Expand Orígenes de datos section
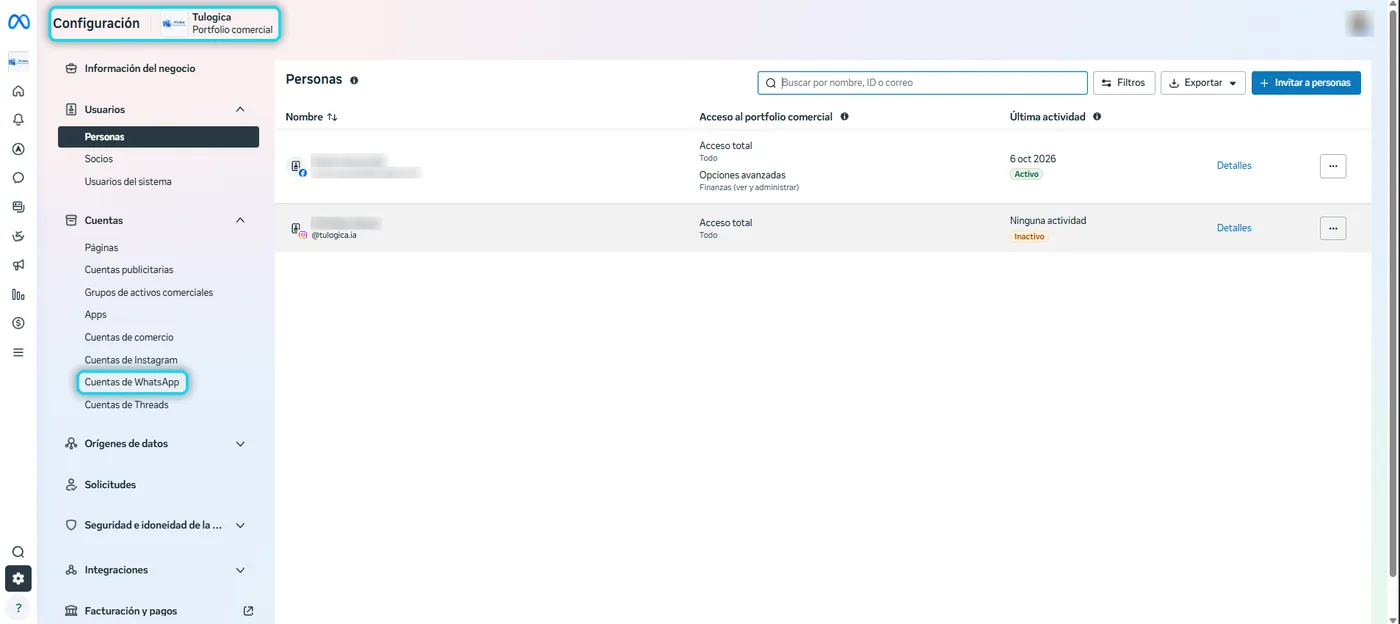Screen dimensions: 1400x624 click(240, 444)
